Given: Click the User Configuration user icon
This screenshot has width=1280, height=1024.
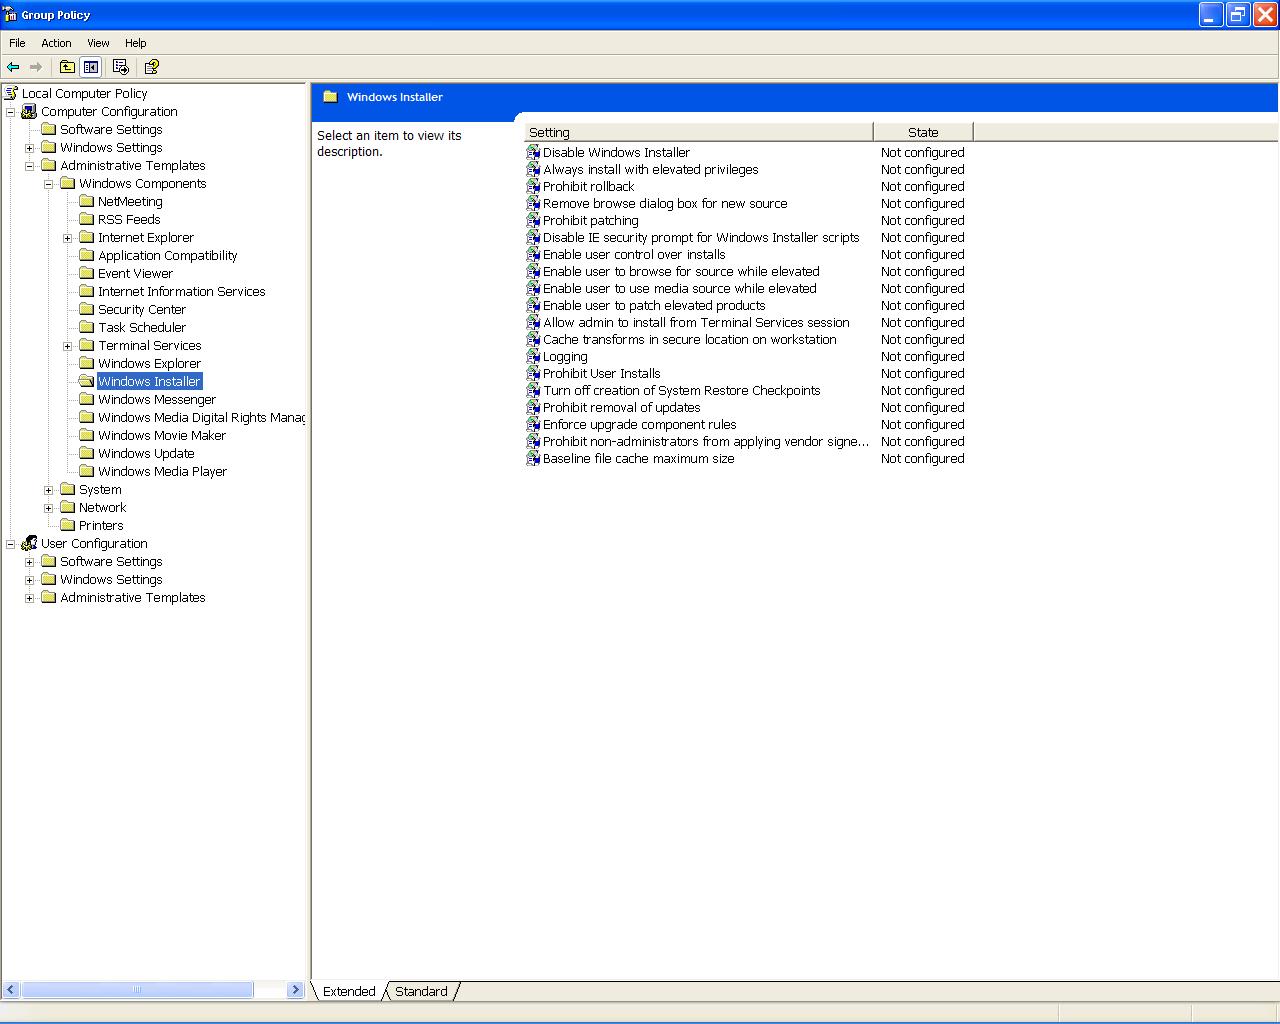Looking at the screenshot, I should click(x=29, y=543).
